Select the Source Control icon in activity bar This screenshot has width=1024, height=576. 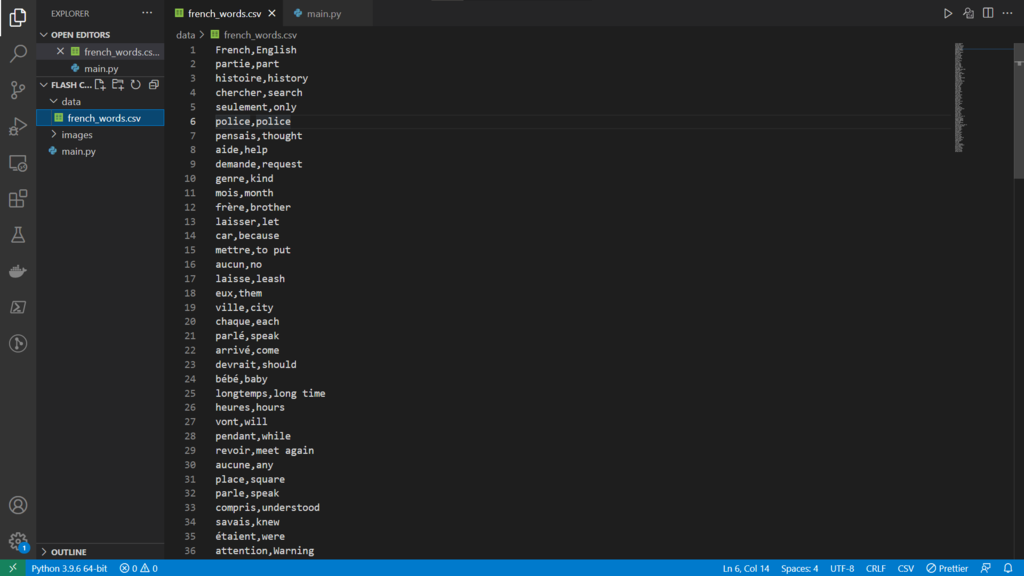(x=19, y=90)
